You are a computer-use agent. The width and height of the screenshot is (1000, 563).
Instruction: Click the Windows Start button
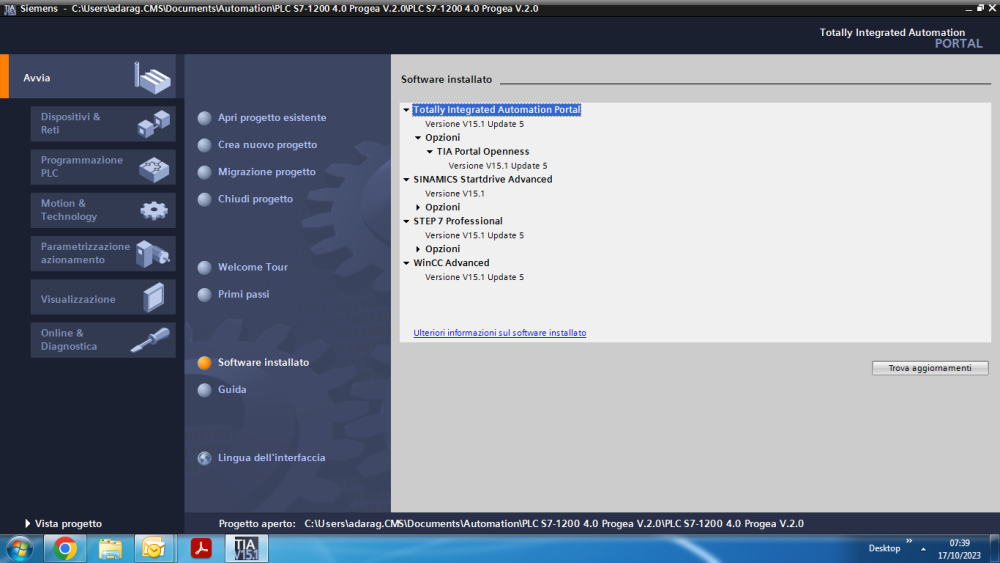coord(19,549)
